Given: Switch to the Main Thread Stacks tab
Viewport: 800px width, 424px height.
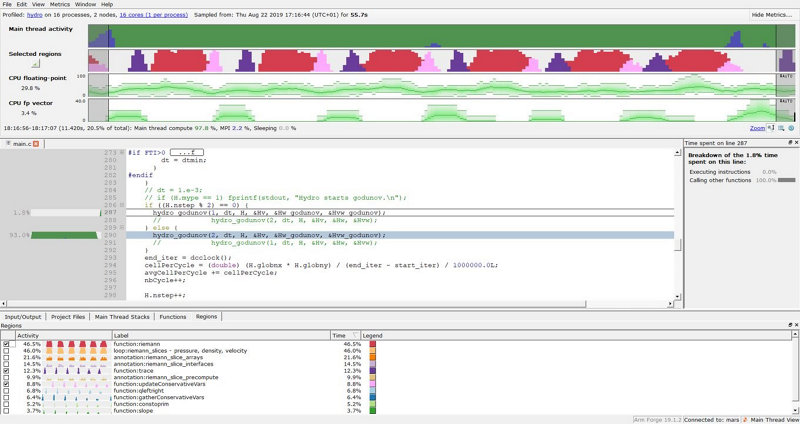Looking at the screenshot, I should pyautogui.click(x=122, y=317).
